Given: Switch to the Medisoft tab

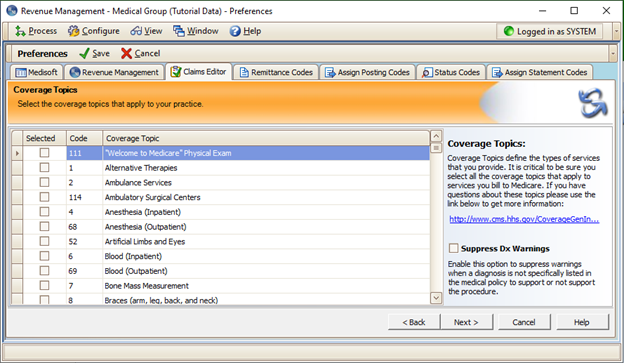Looking at the screenshot, I should coord(36,72).
